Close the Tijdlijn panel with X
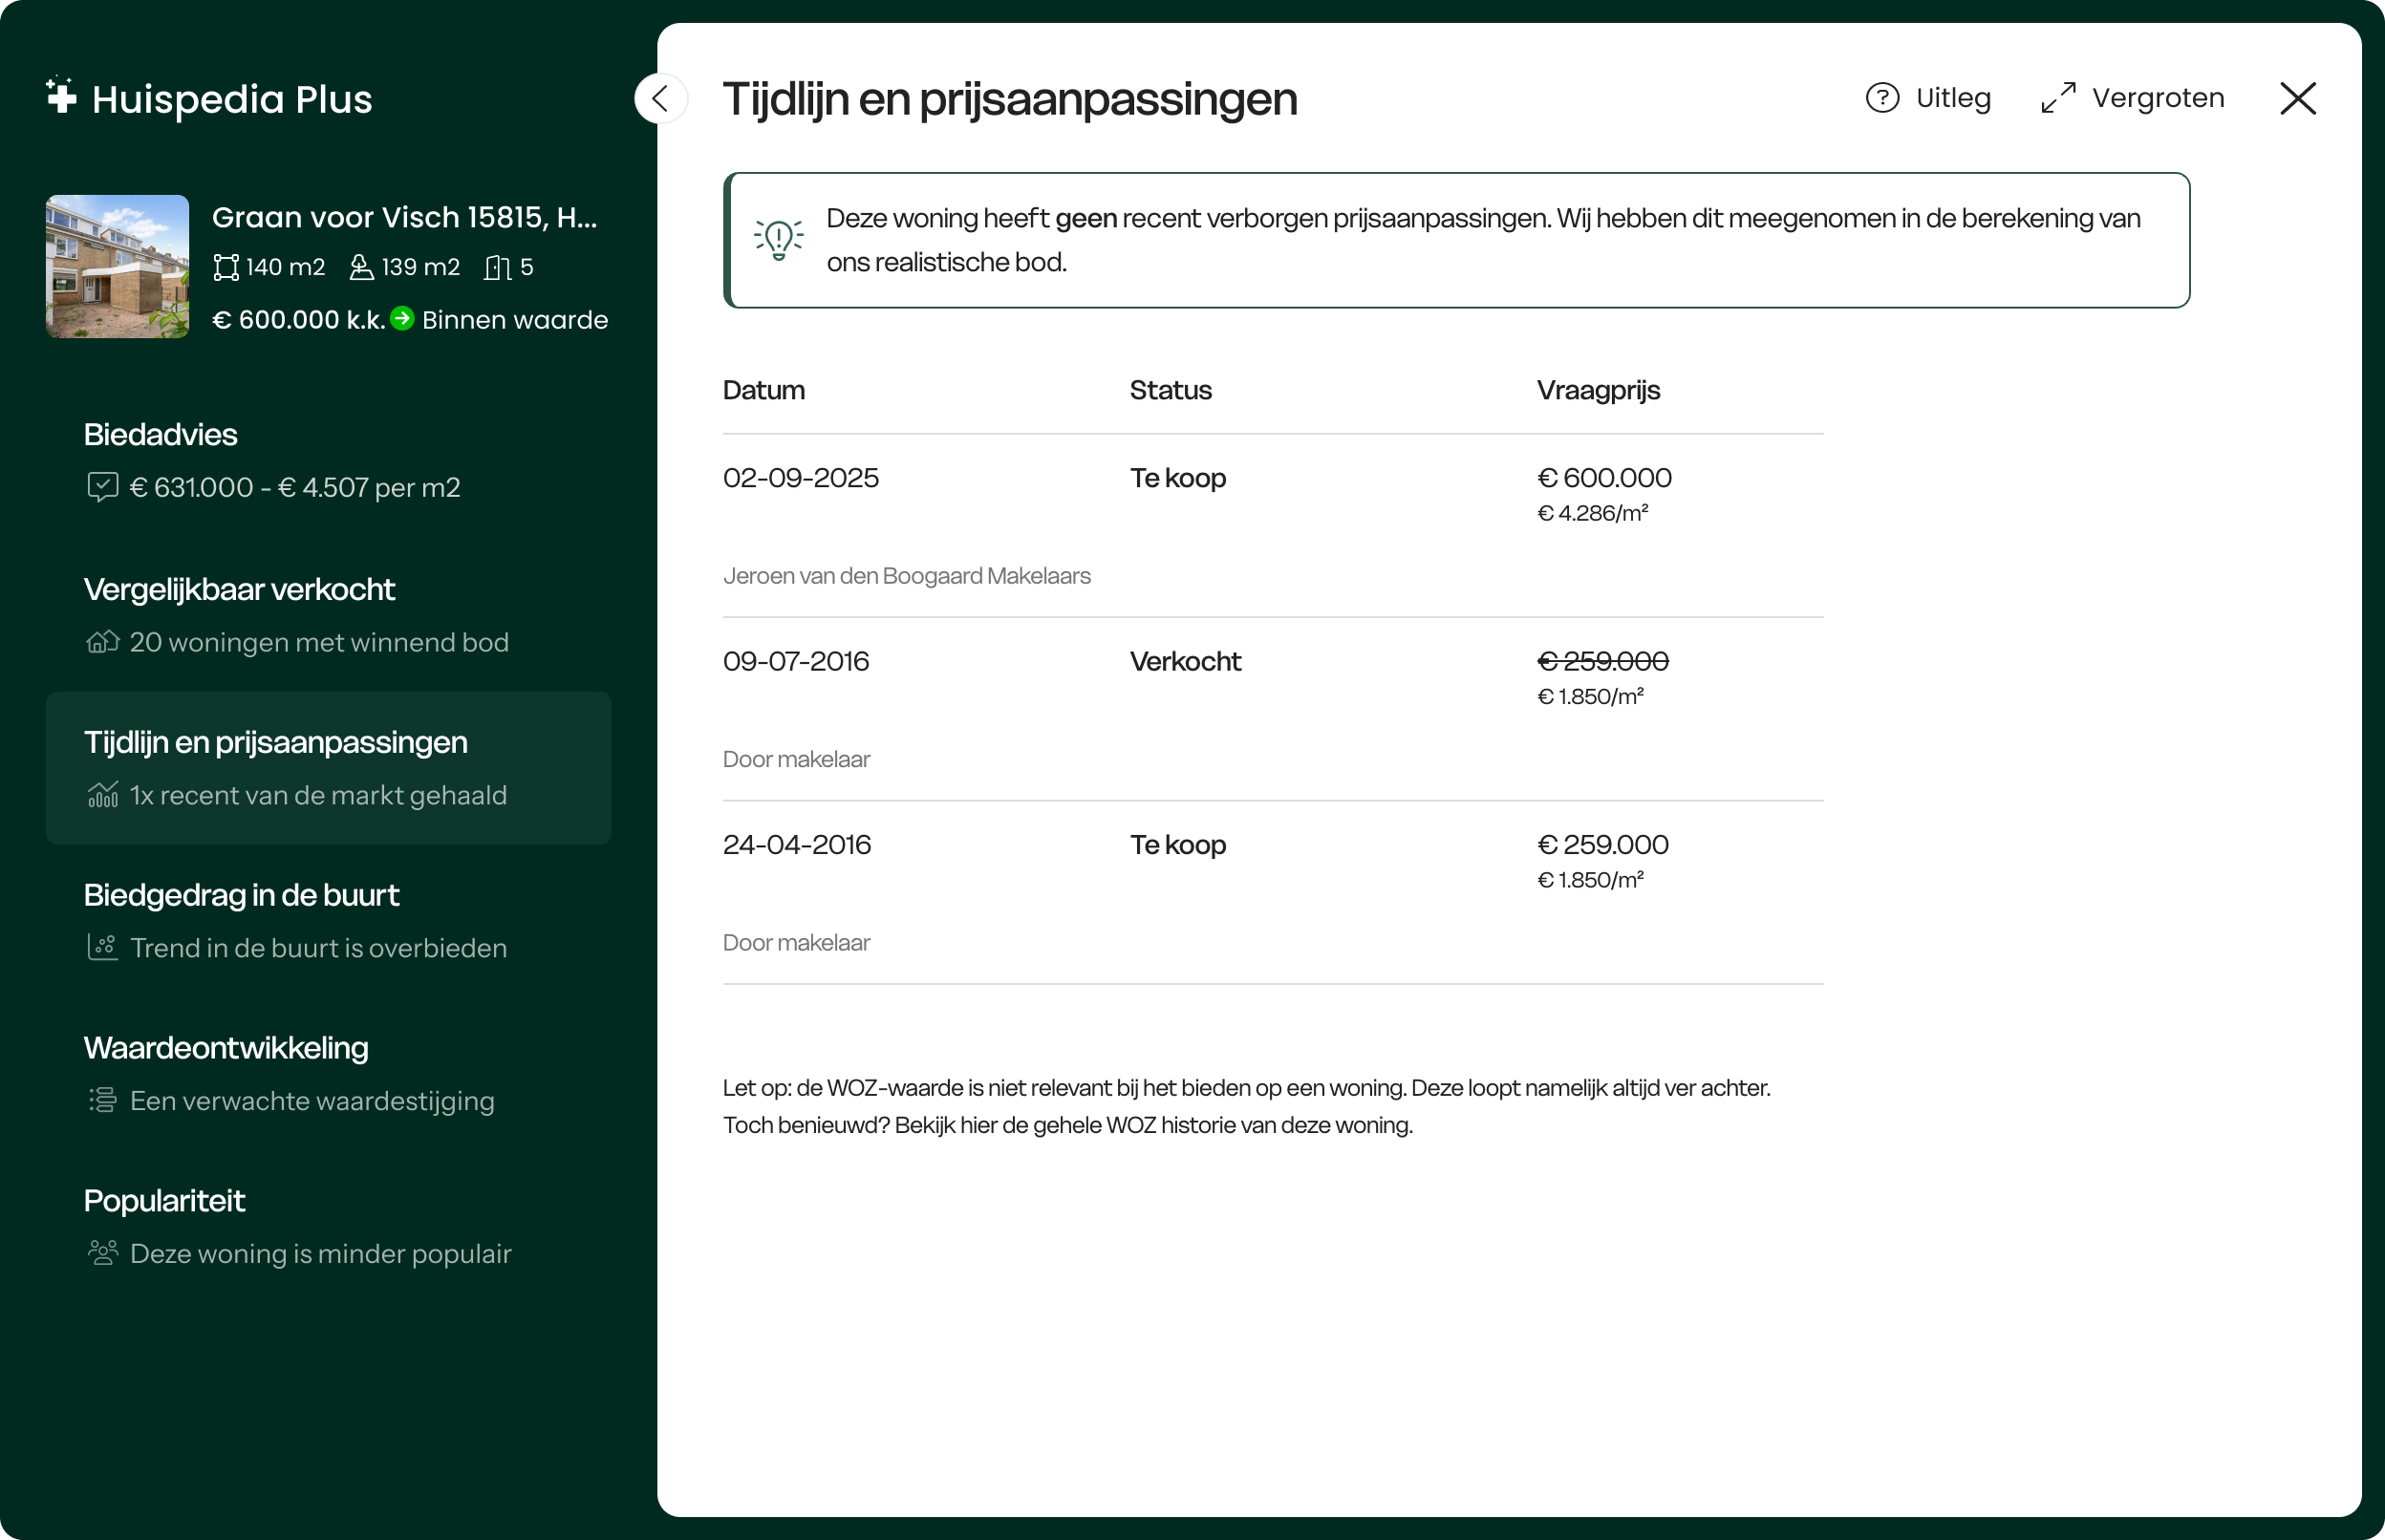The image size is (2385, 1540). pyautogui.click(x=2297, y=98)
